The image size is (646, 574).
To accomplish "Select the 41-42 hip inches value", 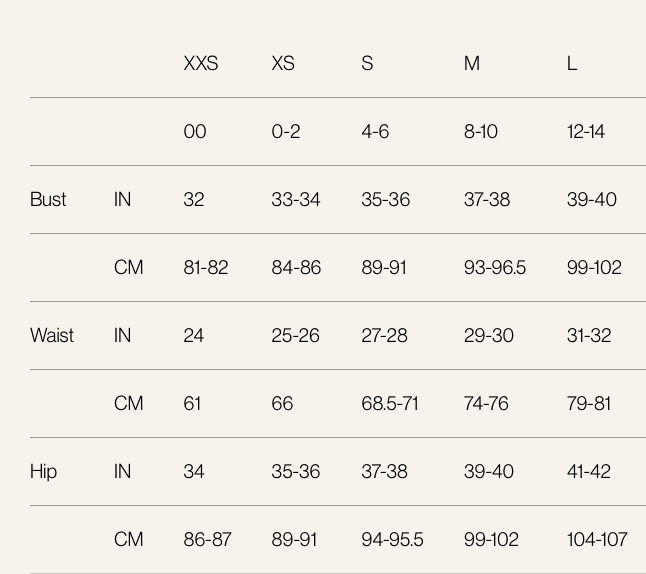I will pos(589,471).
